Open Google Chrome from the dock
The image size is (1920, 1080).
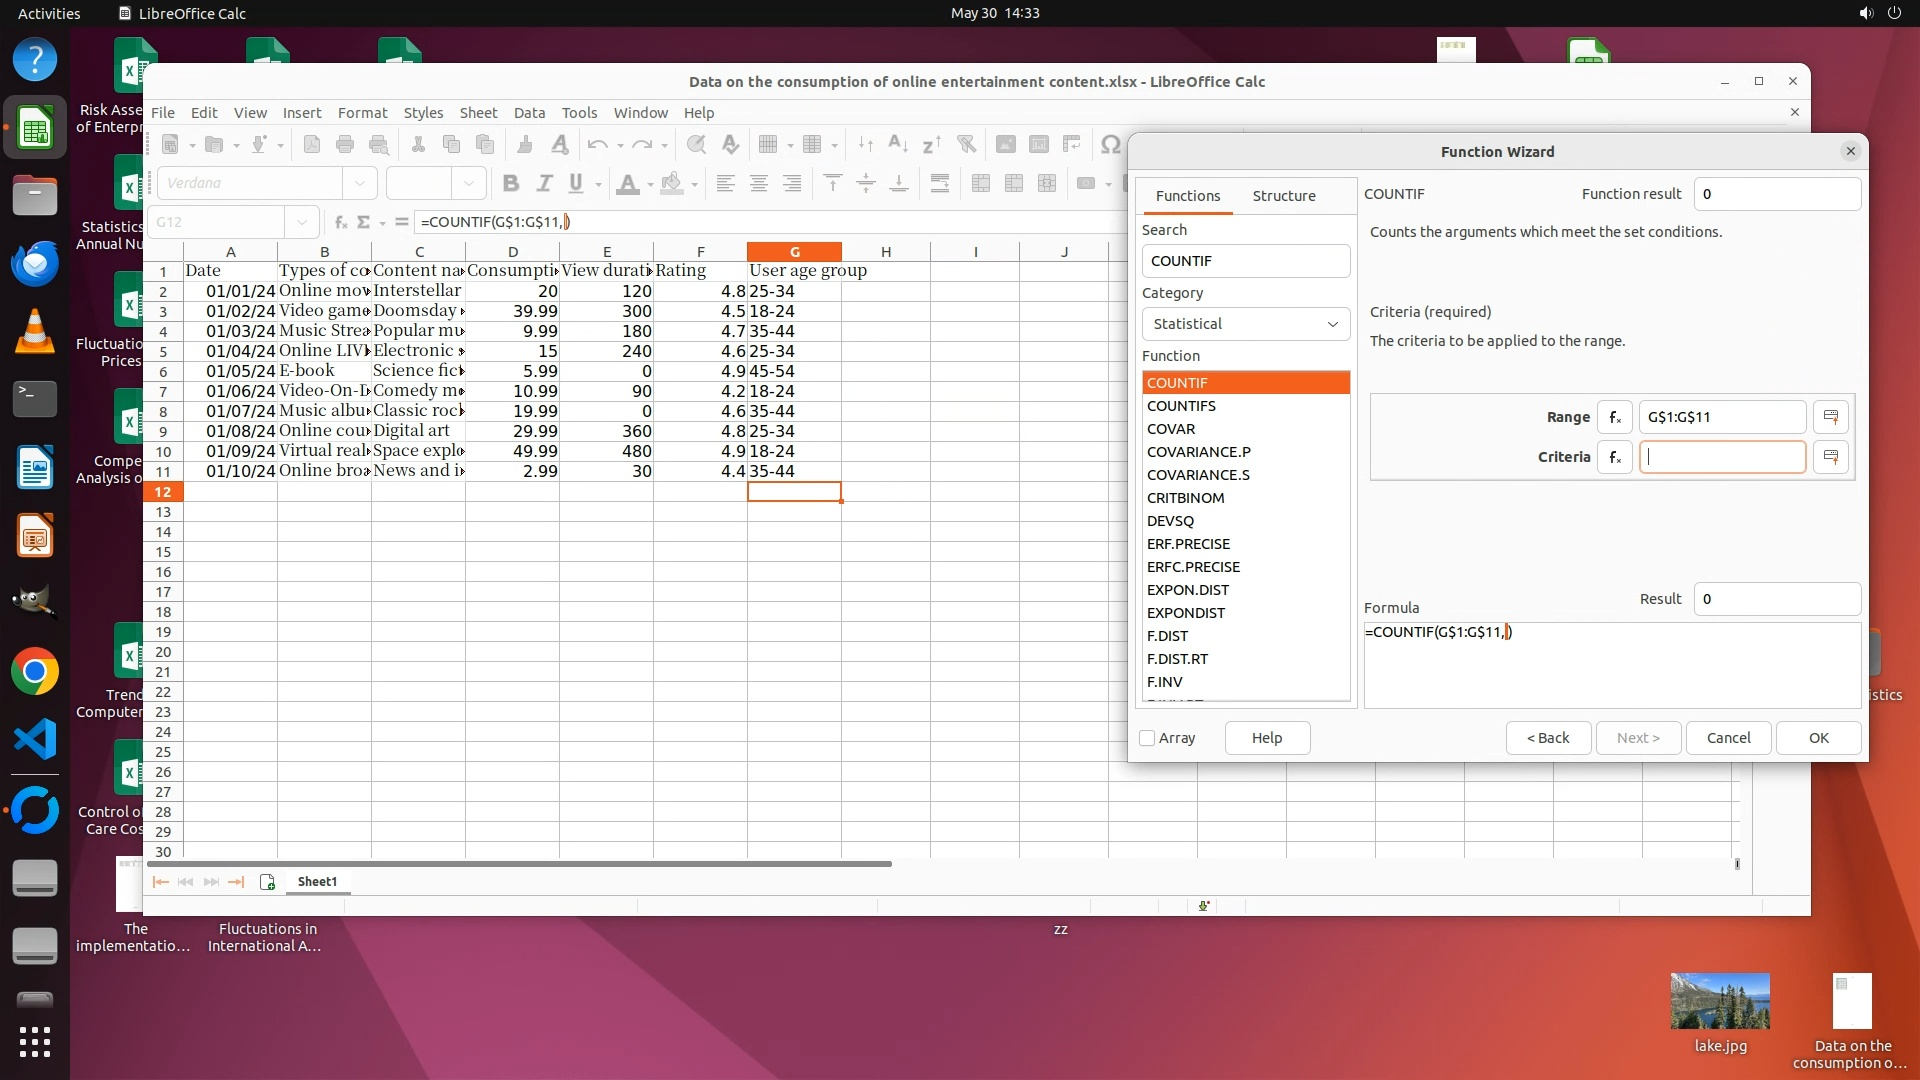click(35, 672)
